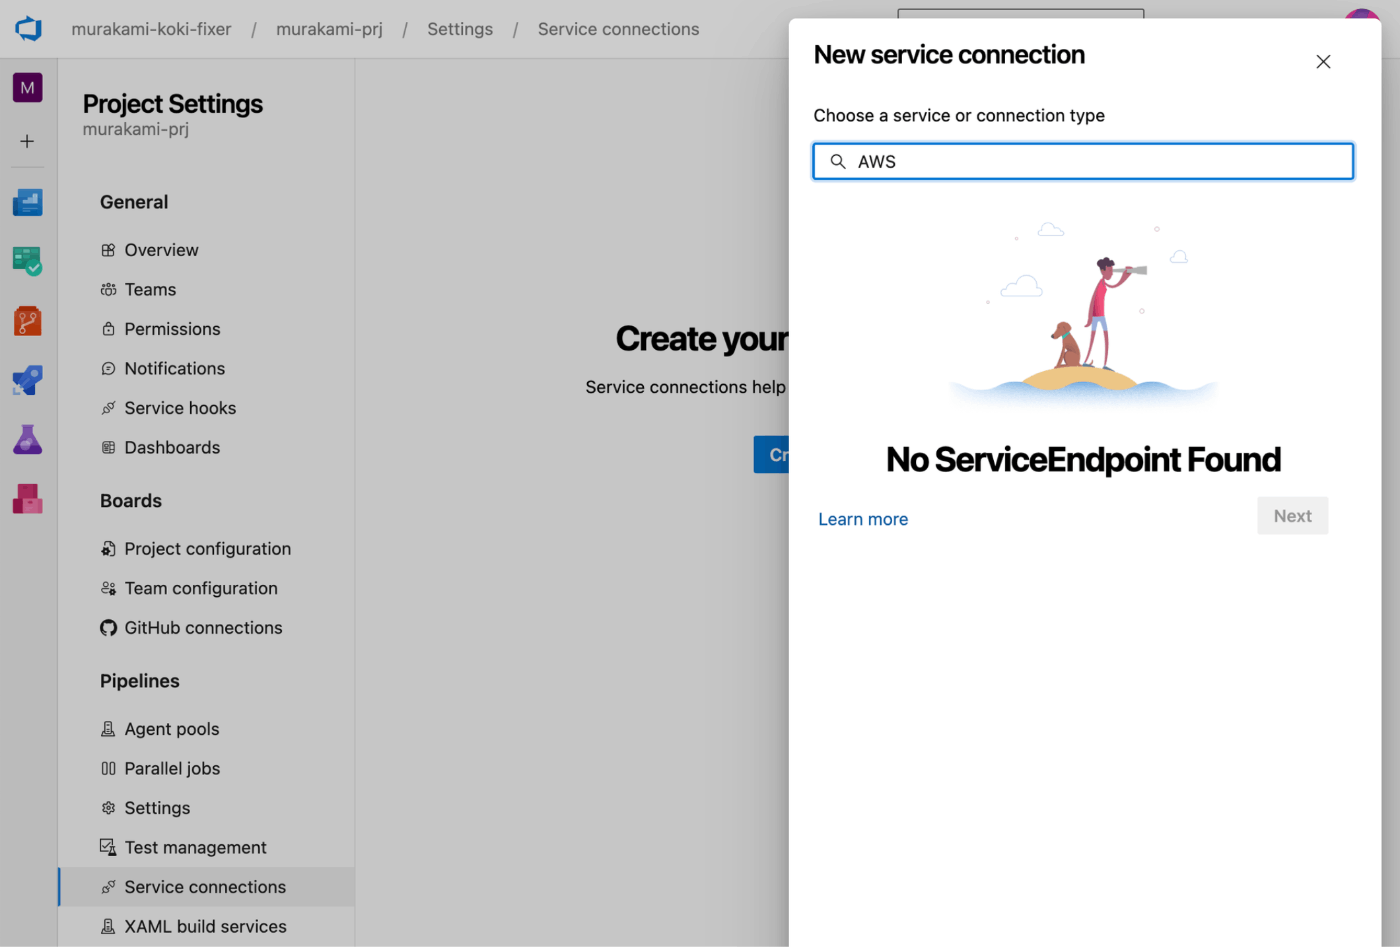
Task: Follow the Learn more link
Action: 863,519
